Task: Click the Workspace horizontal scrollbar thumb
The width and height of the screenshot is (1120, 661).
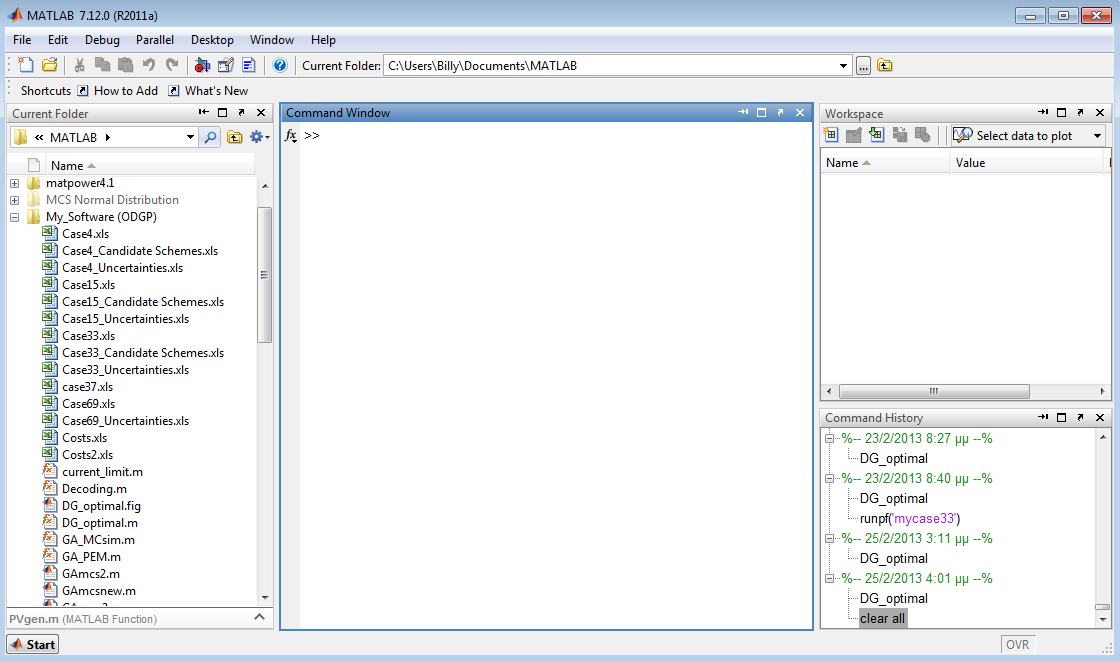Action: click(934, 392)
